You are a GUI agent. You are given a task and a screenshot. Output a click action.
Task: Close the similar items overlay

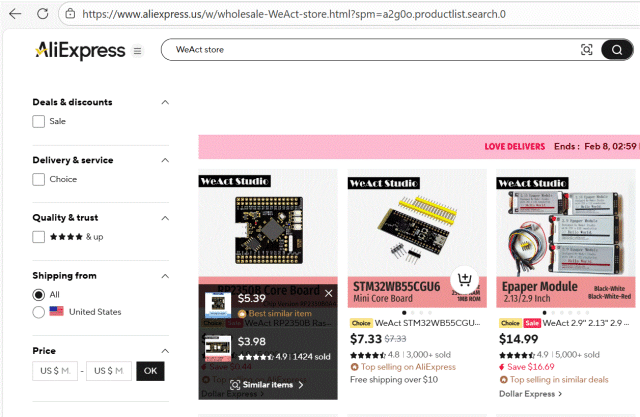click(329, 293)
